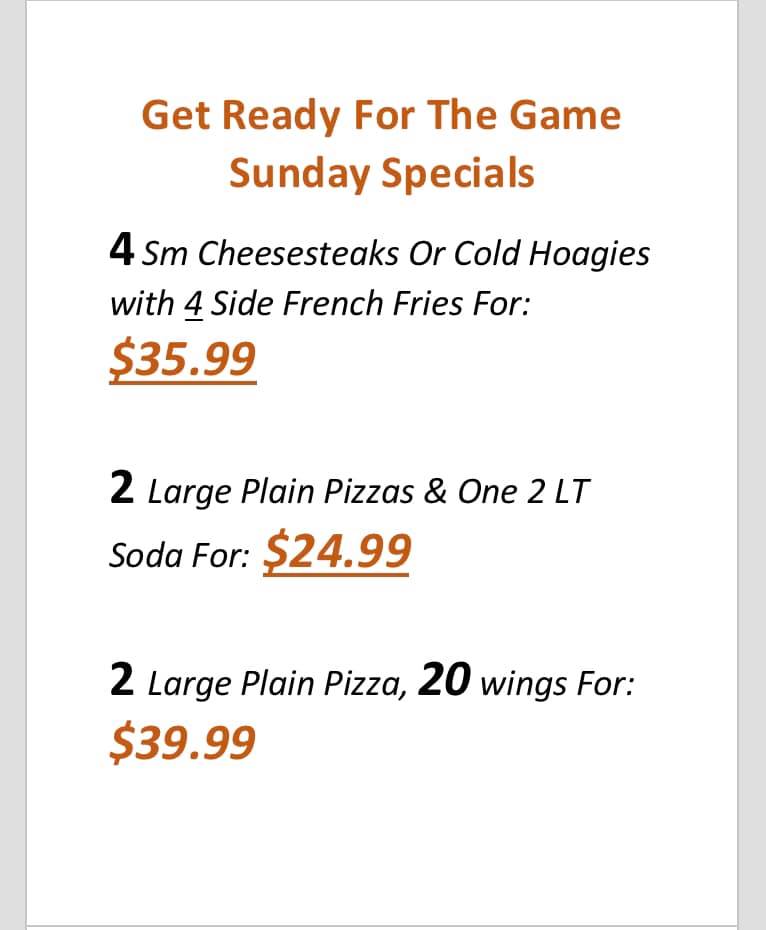This screenshot has width=766, height=930.
Task: Click the word "Cold" in the first special
Action: click(487, 254)
